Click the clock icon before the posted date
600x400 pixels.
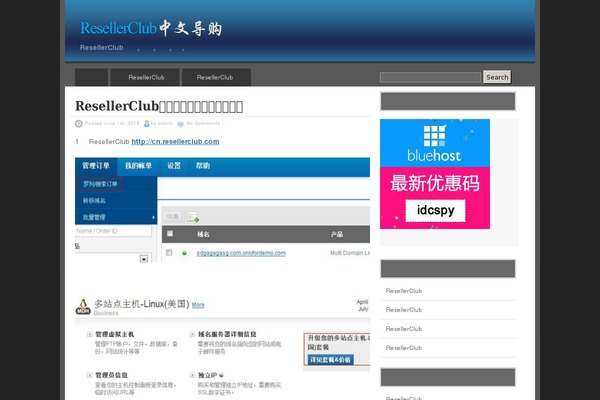point(79,123)
